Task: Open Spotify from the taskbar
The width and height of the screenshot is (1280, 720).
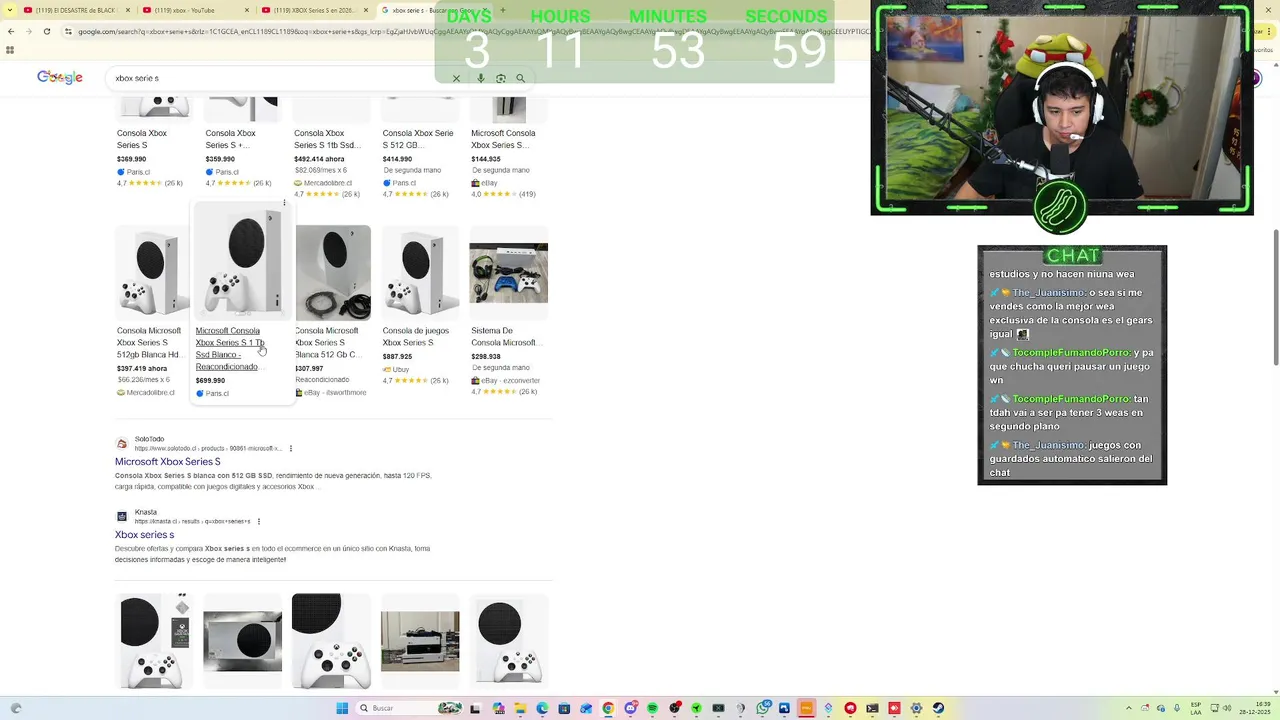Action: point(652,708)
